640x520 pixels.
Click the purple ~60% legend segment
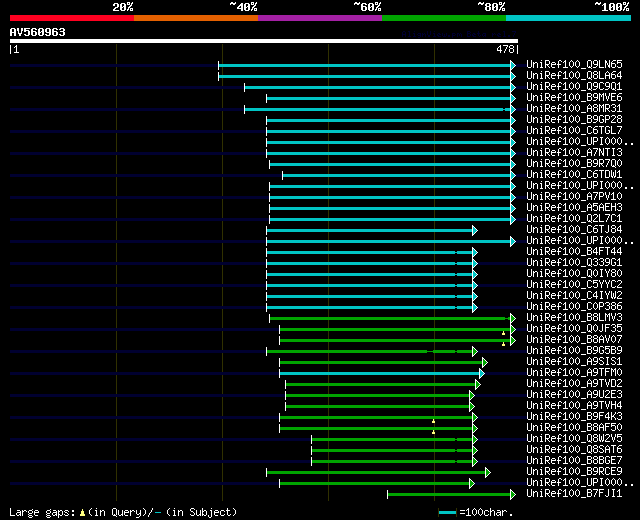coord(320,18)
